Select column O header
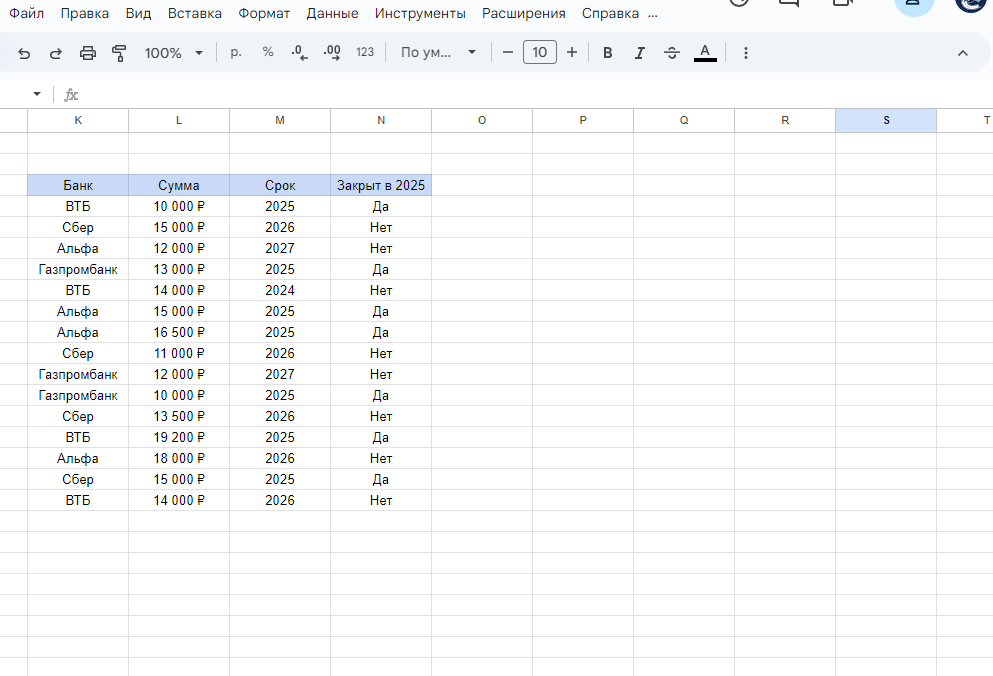 point(482,120)
